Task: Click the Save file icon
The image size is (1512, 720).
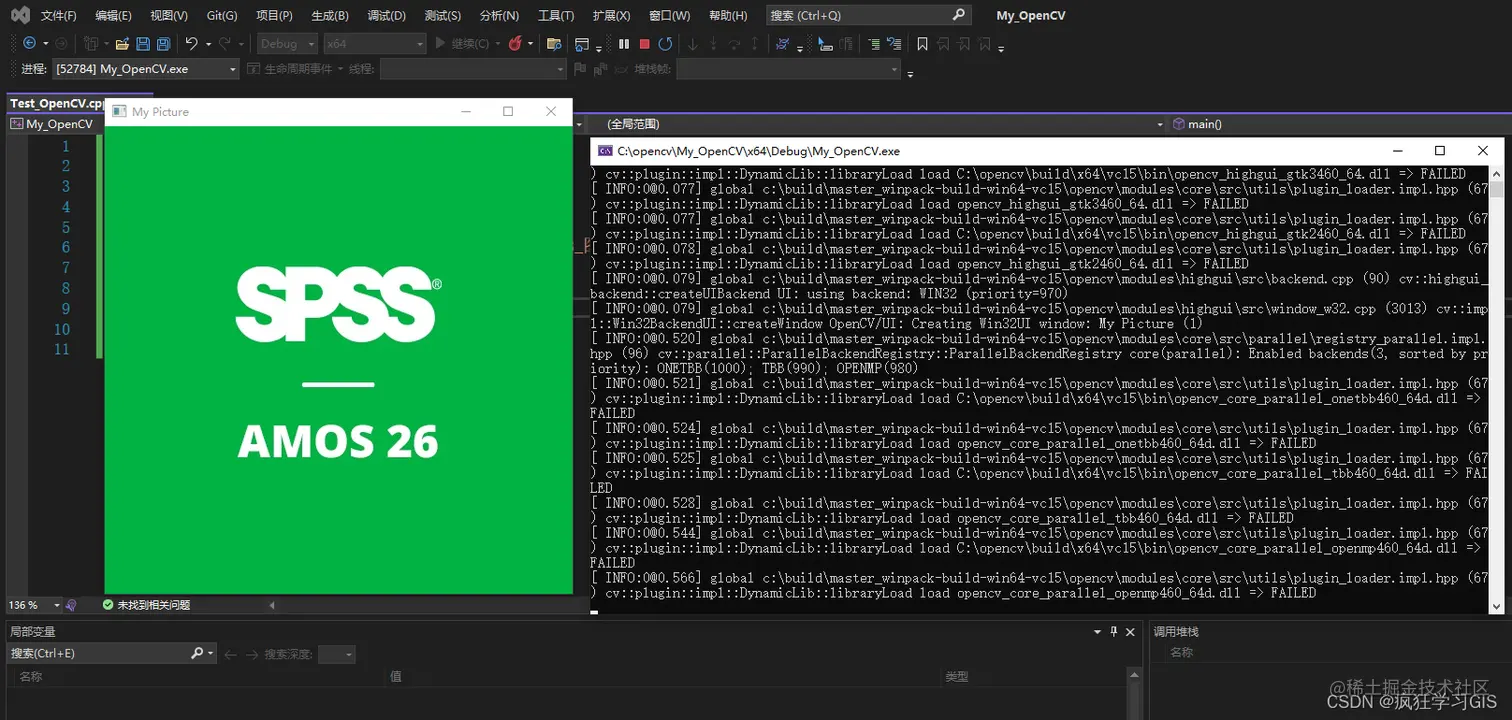Action: click(142, 44)
